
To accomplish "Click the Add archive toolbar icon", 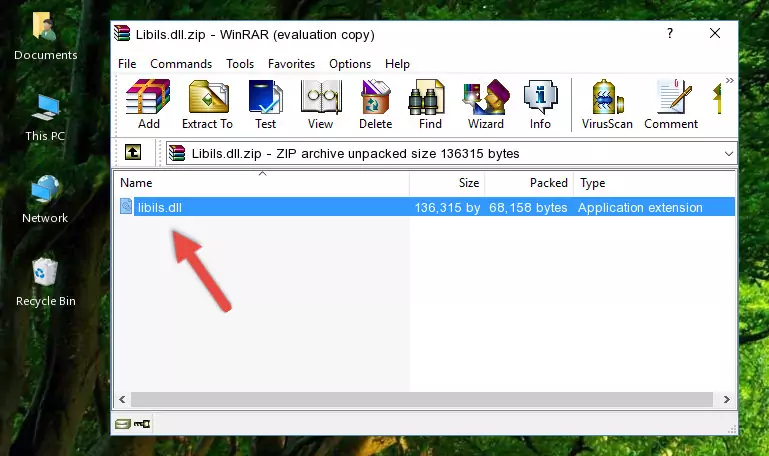I will pyautogui.click(x=148, y=104).
